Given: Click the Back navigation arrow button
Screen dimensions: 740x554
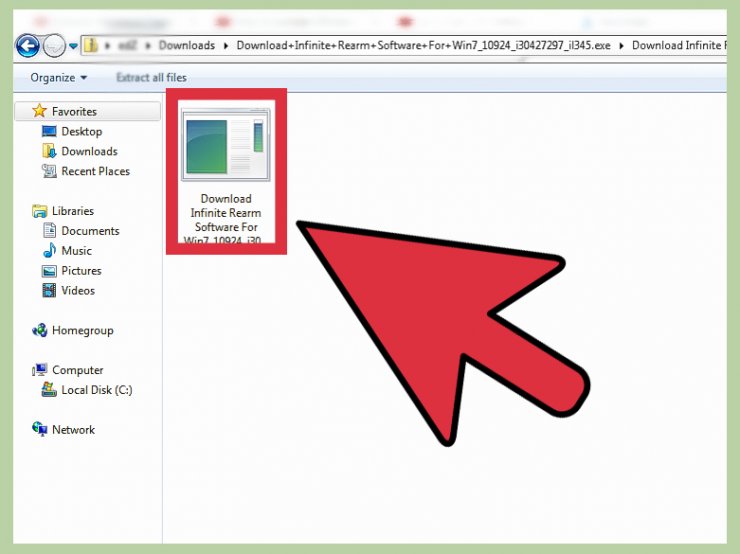Looking at the screenshot, I should tap(27, 46).
